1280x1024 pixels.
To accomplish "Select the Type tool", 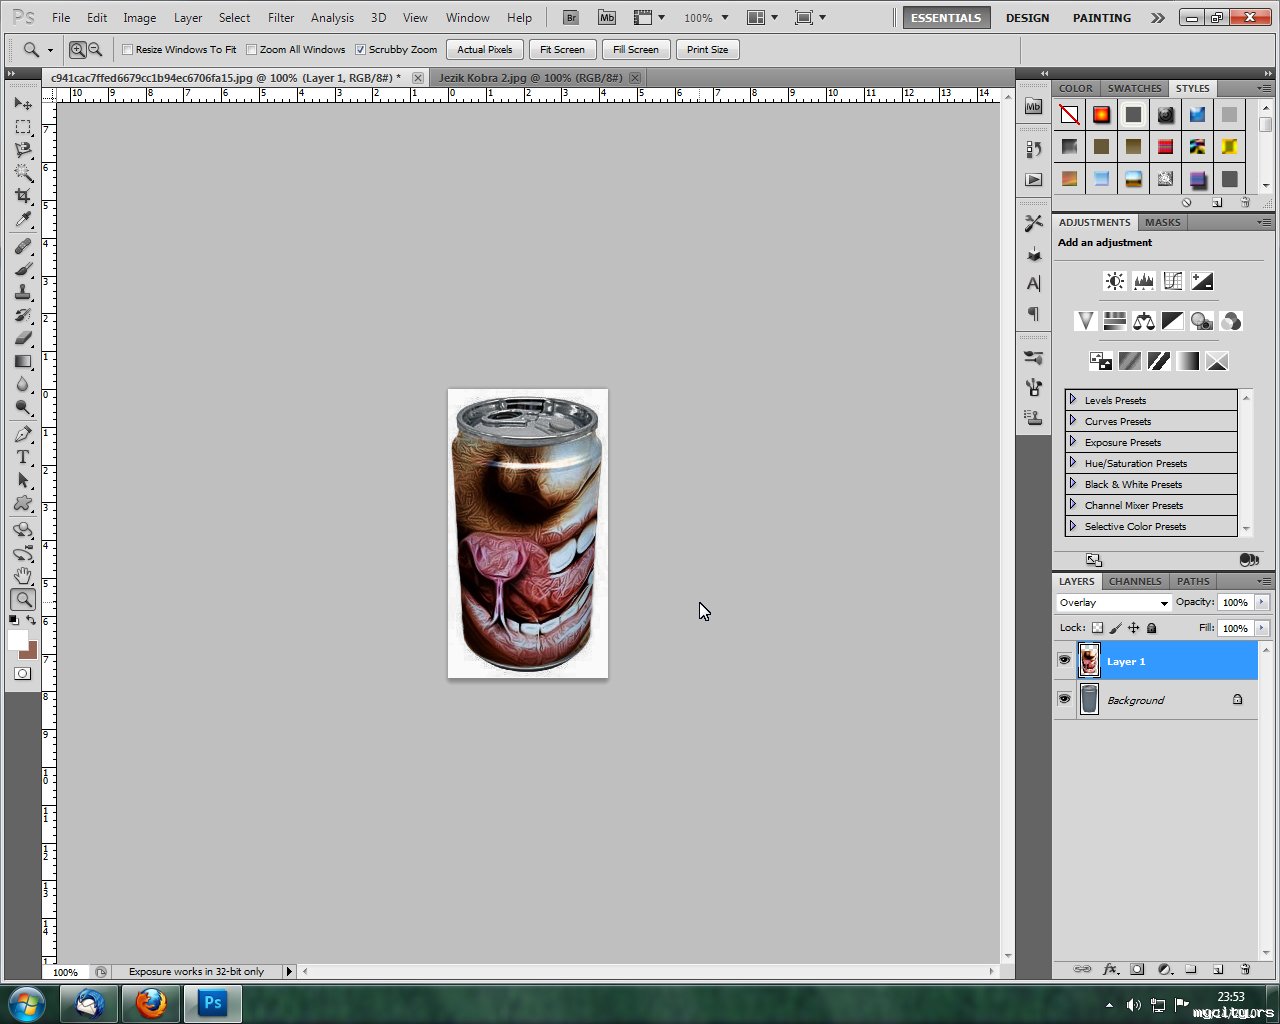I will [23, 457].
